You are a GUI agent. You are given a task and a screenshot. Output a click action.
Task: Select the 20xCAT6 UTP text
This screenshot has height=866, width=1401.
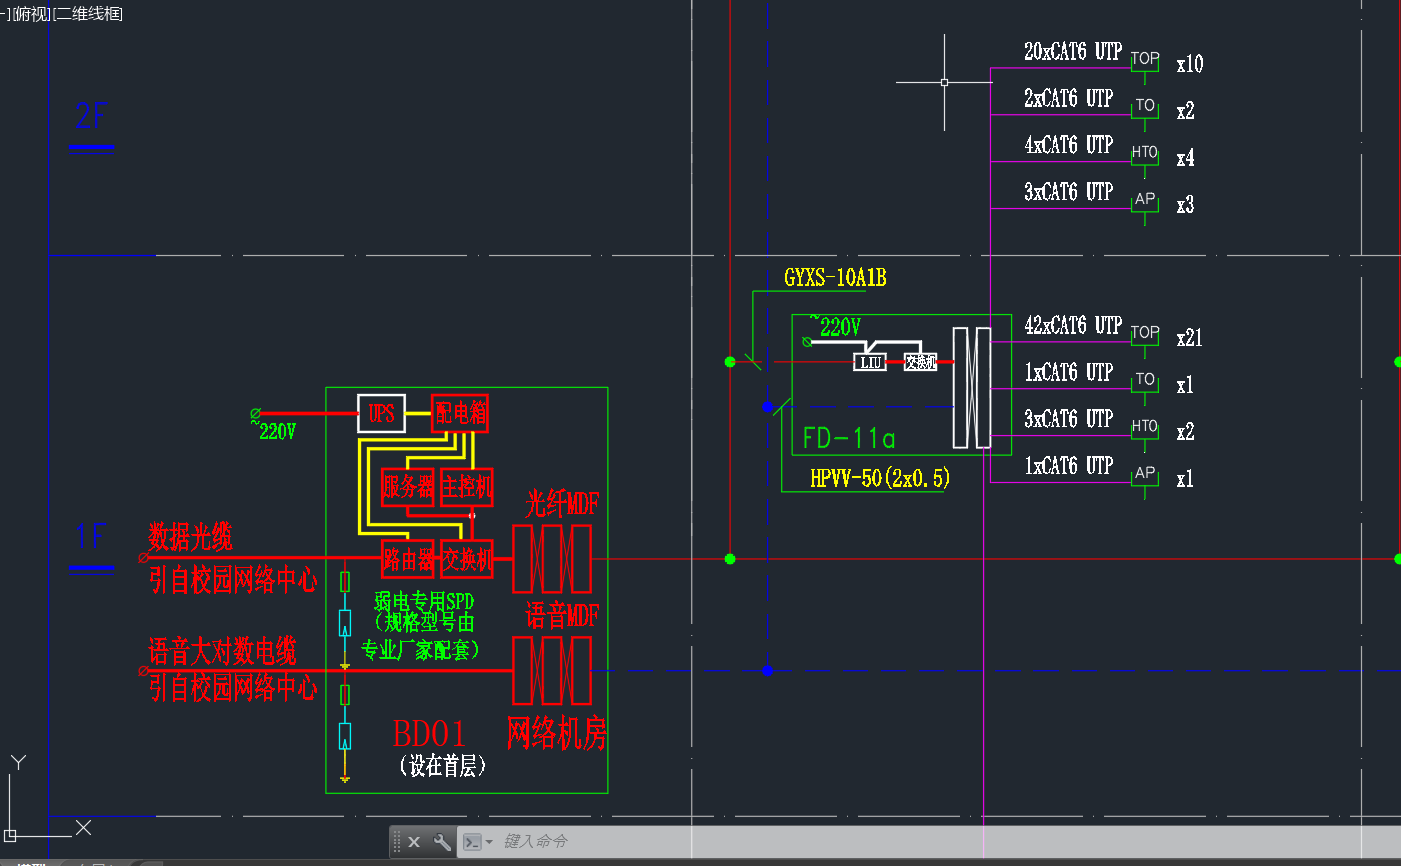point(1073,52)
